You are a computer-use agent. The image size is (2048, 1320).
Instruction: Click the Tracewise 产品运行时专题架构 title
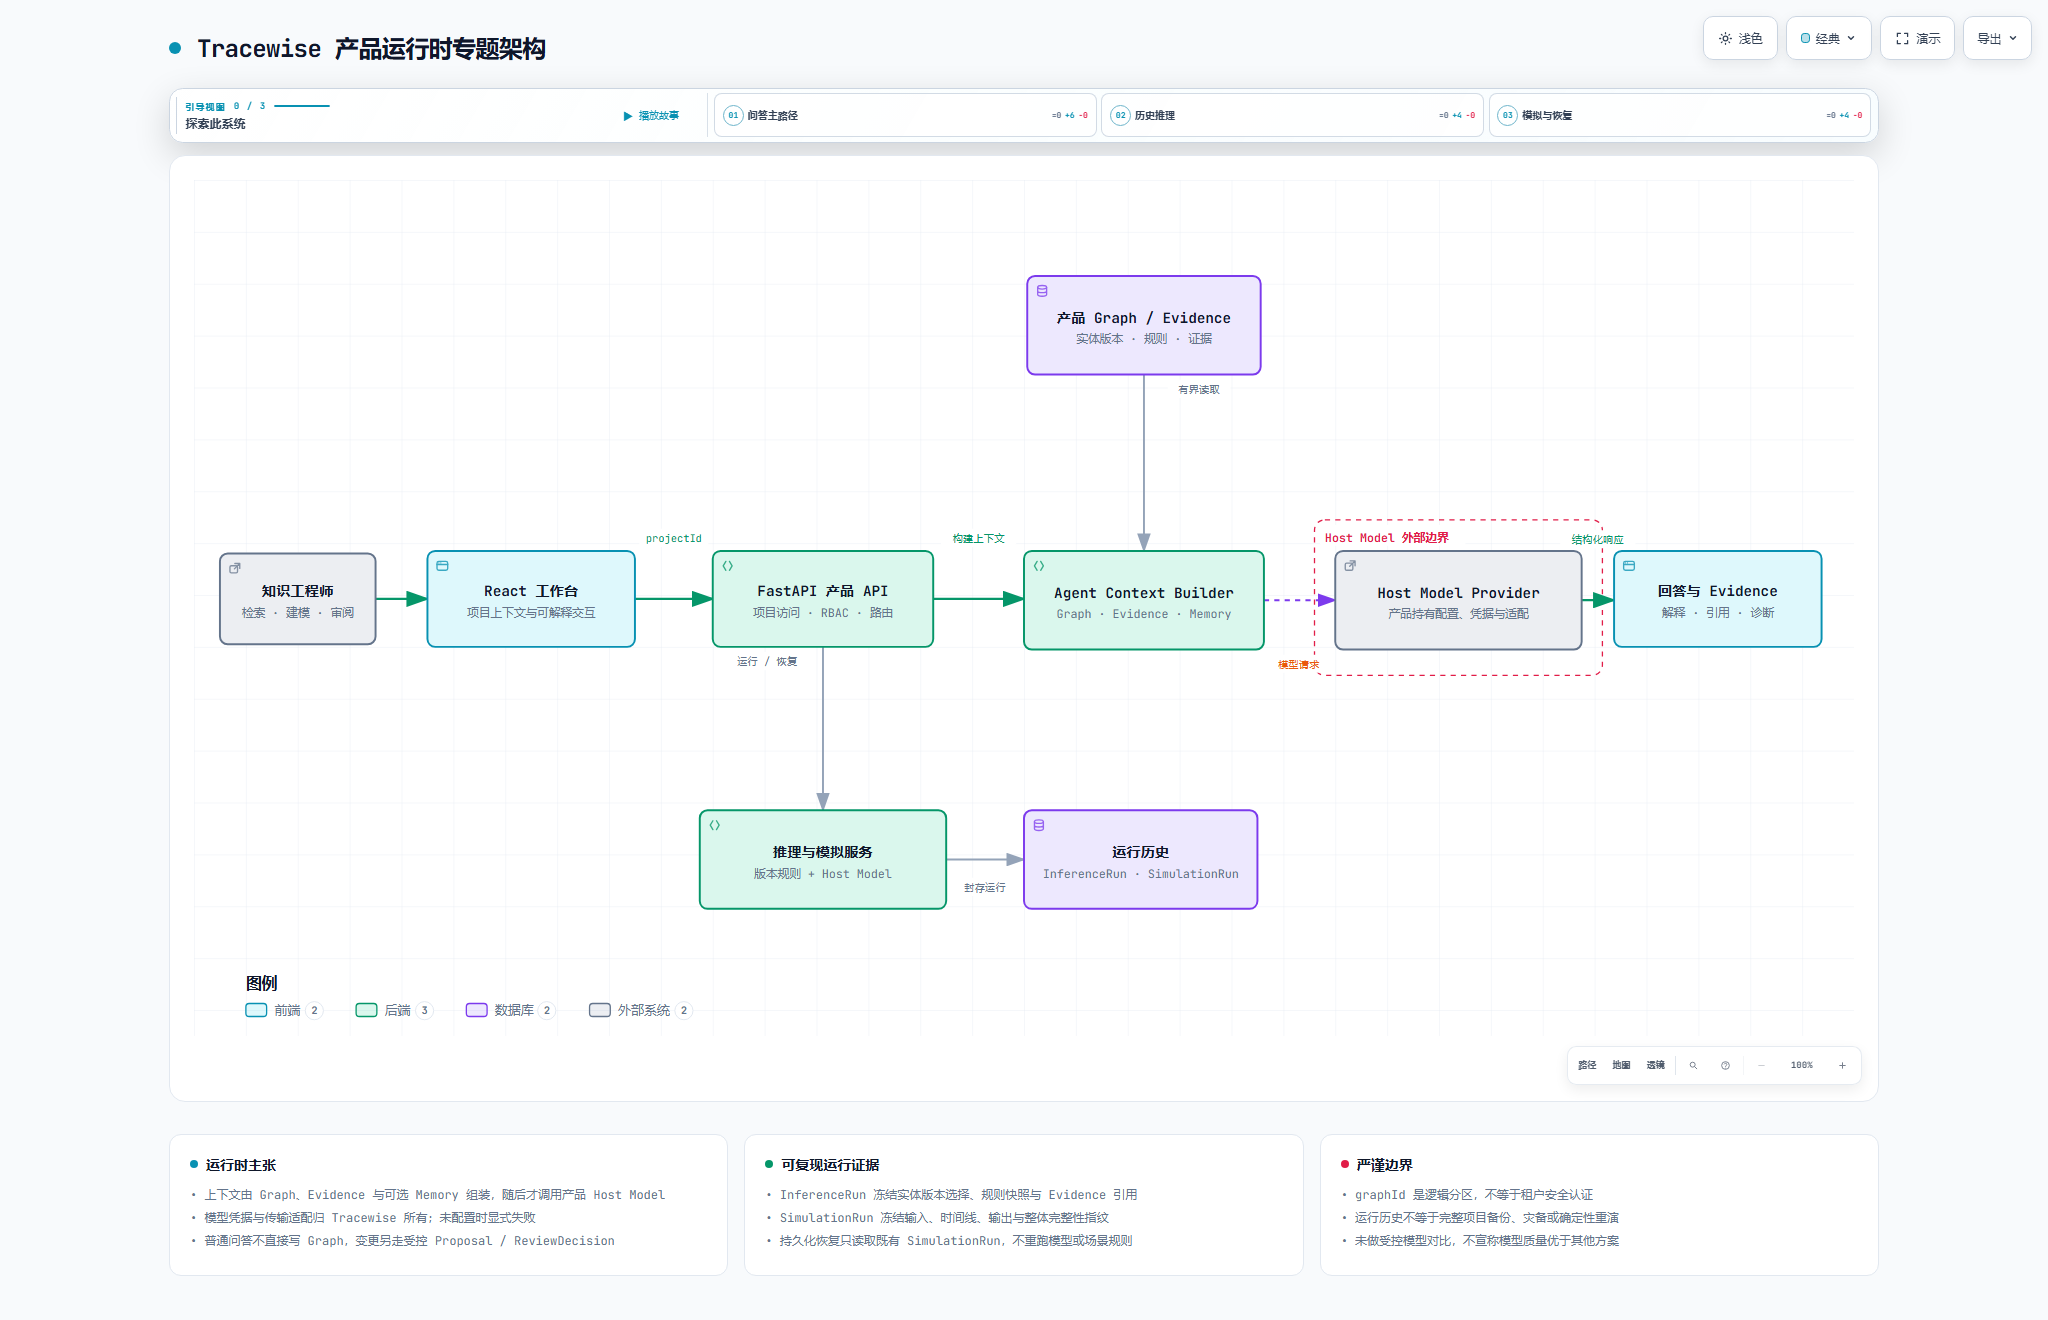click(371, 49)
